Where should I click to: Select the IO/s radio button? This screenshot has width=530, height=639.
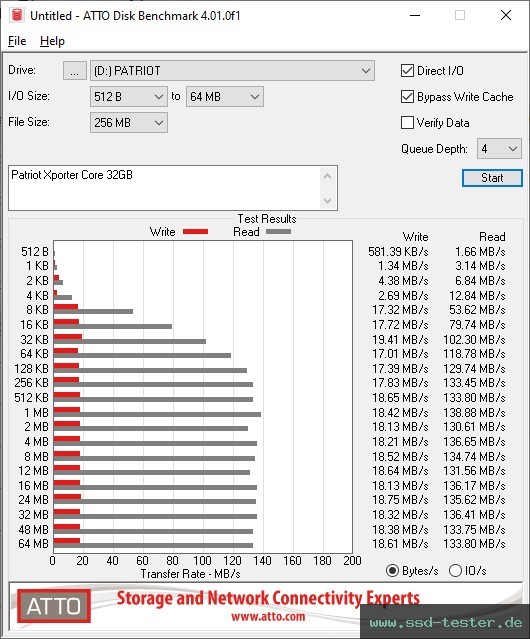[x=455, y=571]
